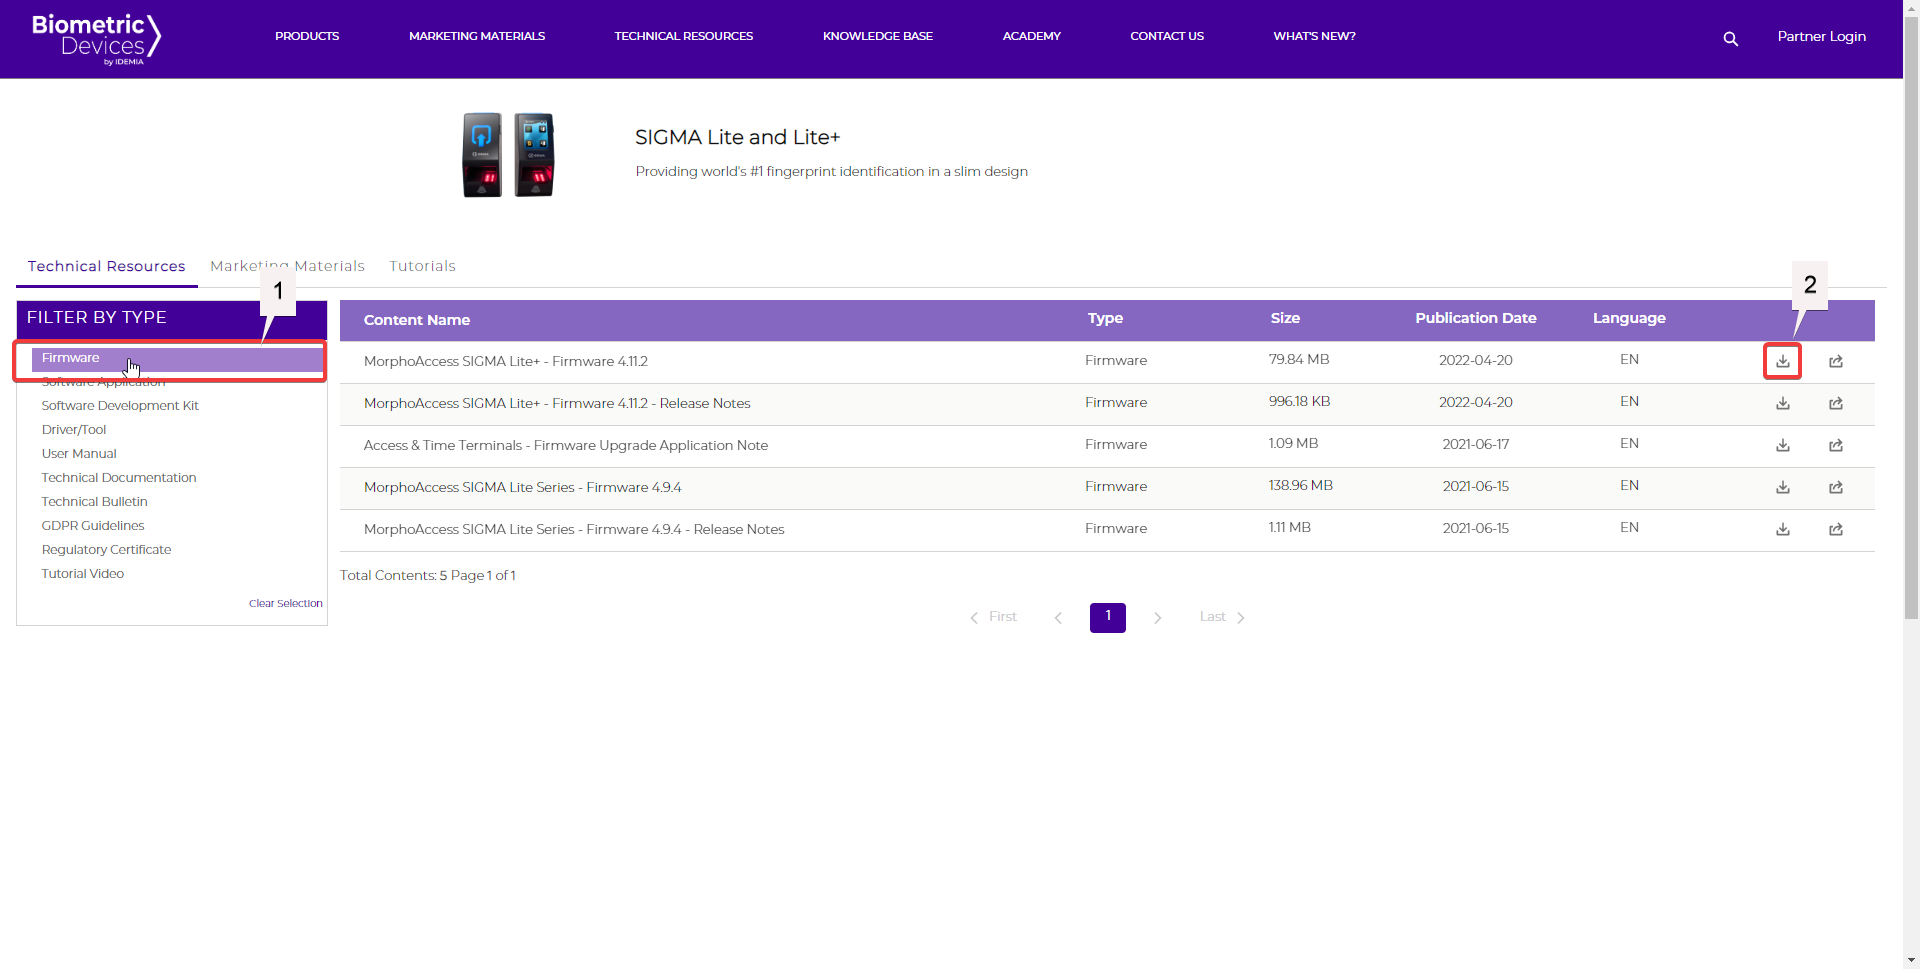The height and width of the screenshot is (969, 1920).
Task: Click the SIGMA Lite and Lite+ heading
Action: point(738,137)
